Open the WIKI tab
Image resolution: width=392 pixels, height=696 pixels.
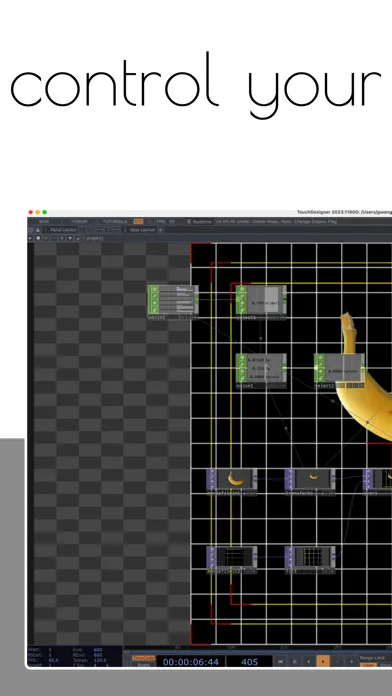click(x=44, y=221)
